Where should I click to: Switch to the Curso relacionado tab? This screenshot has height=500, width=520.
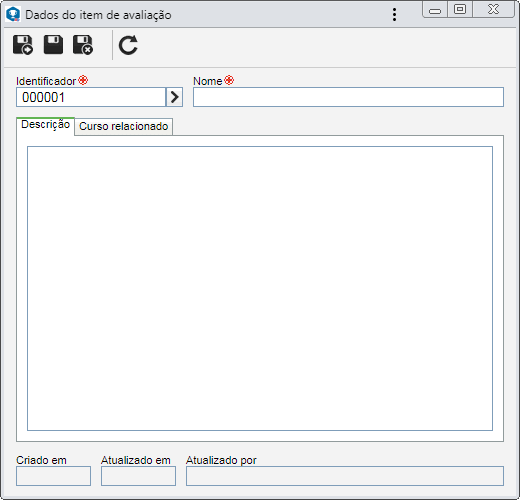(x=123, y=126)
